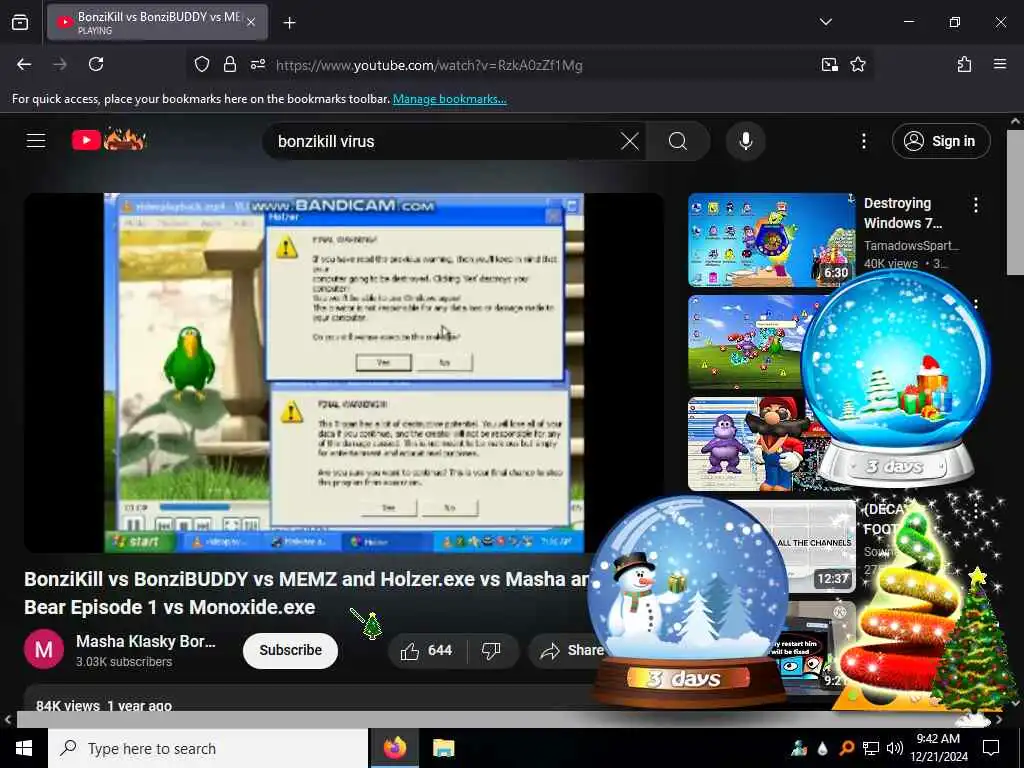1024x768 pixels.
Task: Open Windows XP hill desktop video thumbnail
Action: [x=748, y=342]
